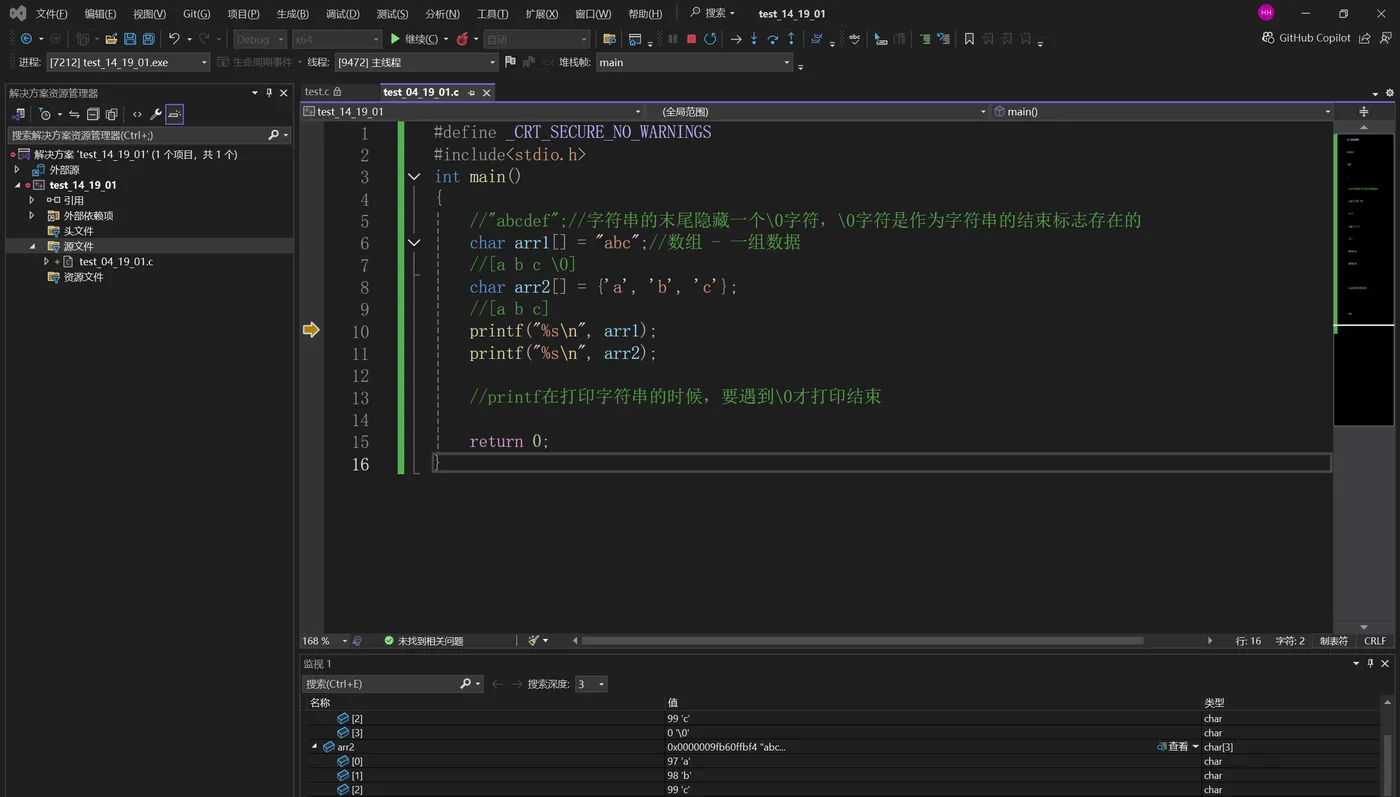Open the Git(G) menu

(x=197, y=14)
